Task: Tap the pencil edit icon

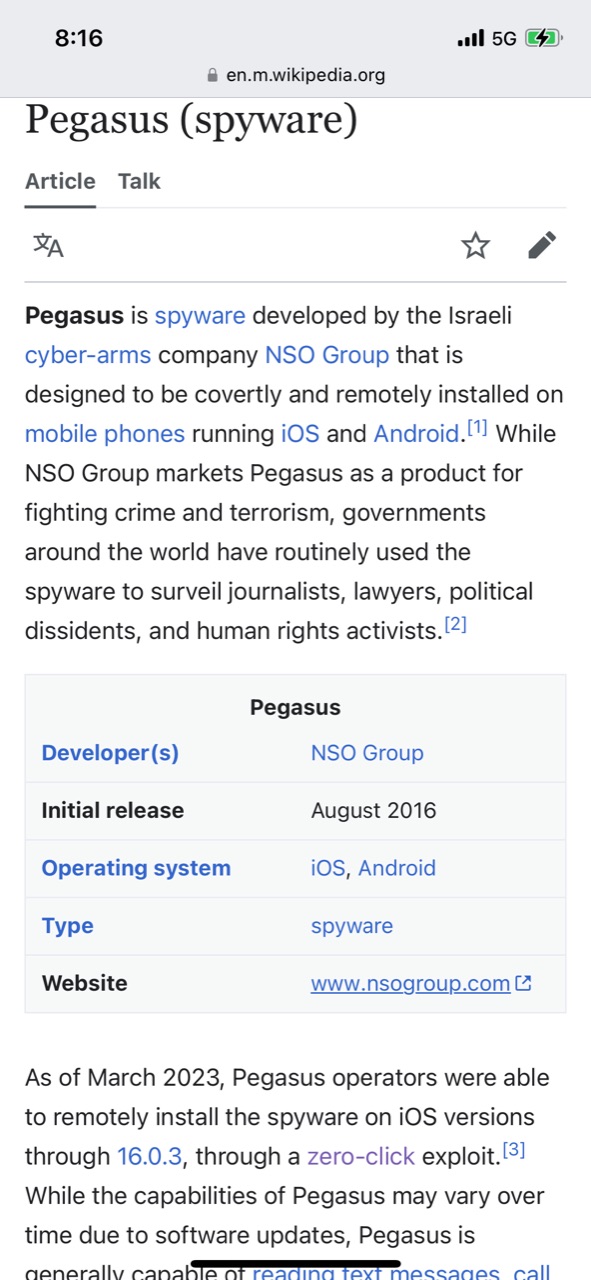Action: tap(542, 245)
